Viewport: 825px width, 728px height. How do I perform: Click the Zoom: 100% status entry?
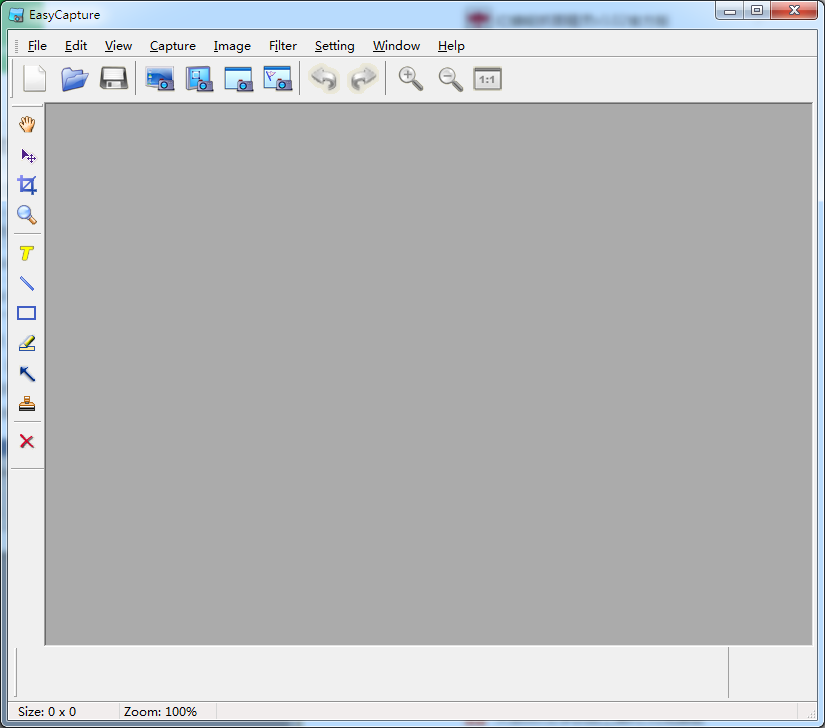click(x=160, y=712)
